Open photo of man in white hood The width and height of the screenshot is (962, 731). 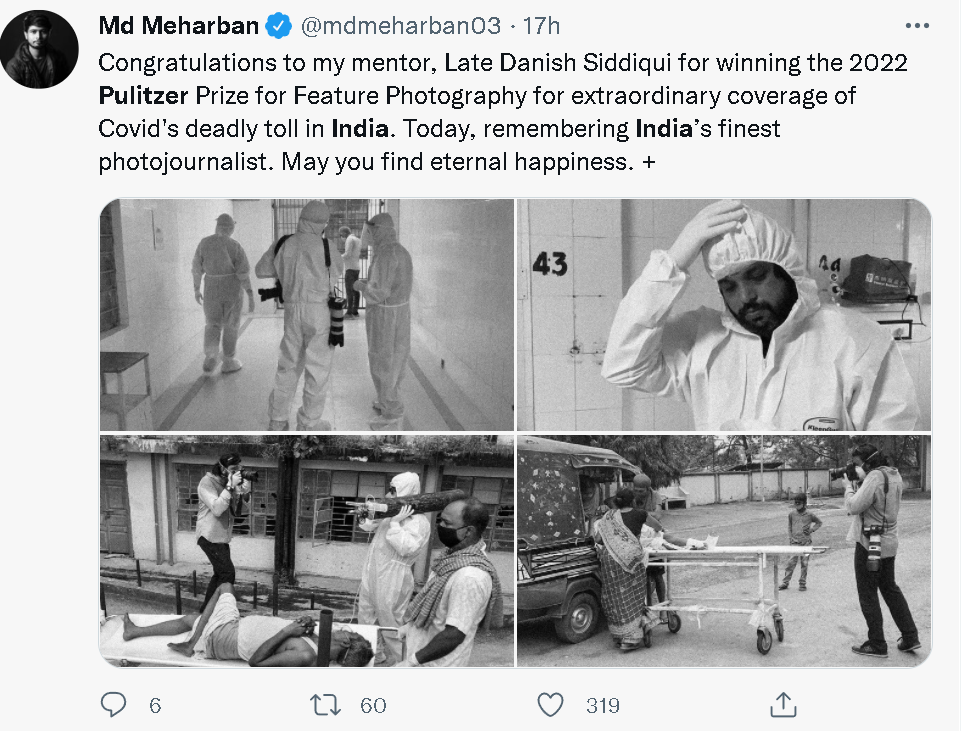tap(723, 315)
